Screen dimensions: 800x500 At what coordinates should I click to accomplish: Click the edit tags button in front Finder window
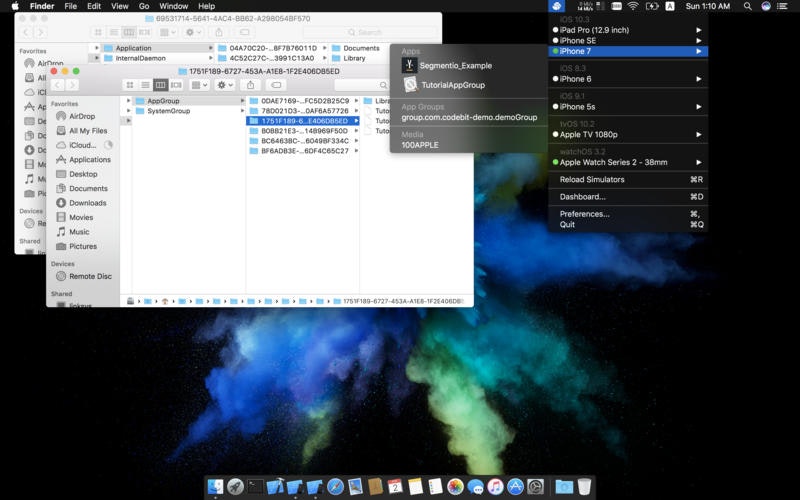point(276,85)
